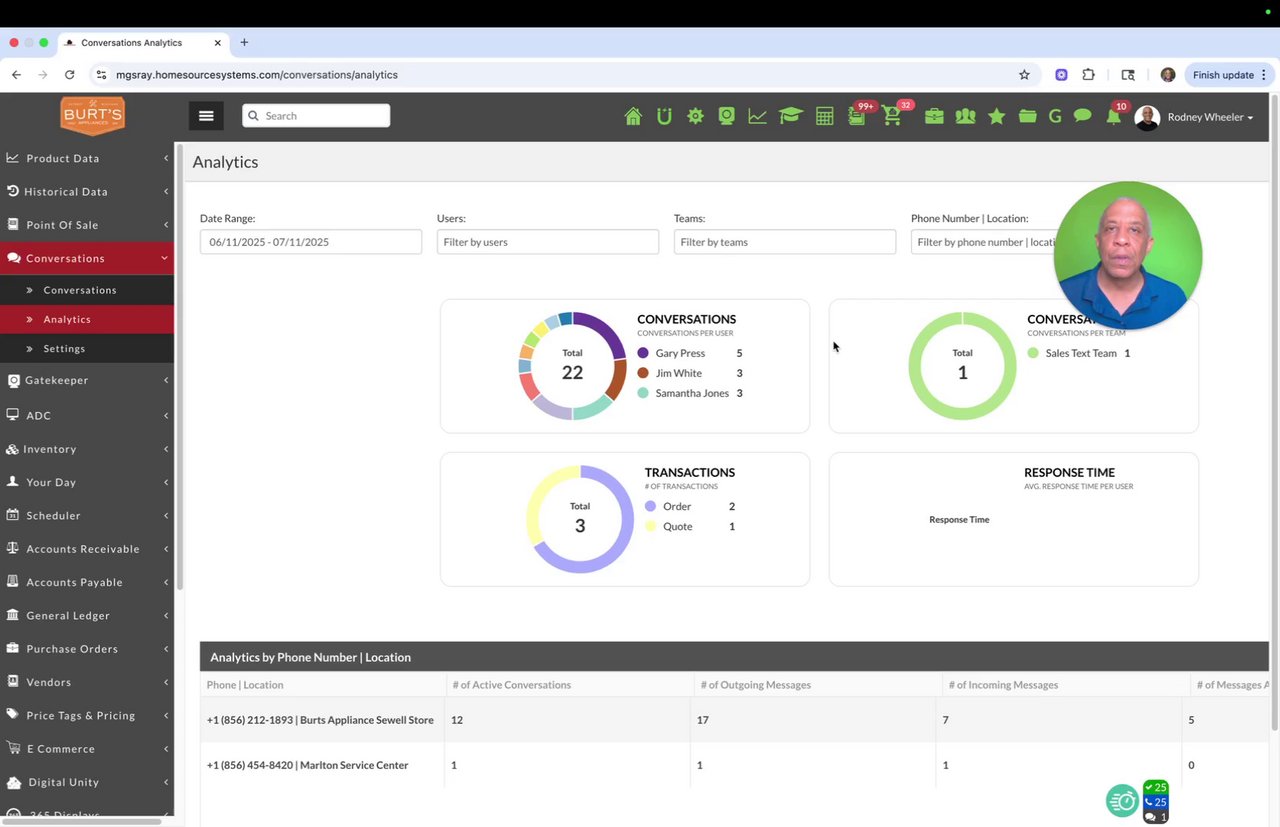
Task: Open the speech bubble chat icon in toolbar
Action: (x=1082, y=116)
